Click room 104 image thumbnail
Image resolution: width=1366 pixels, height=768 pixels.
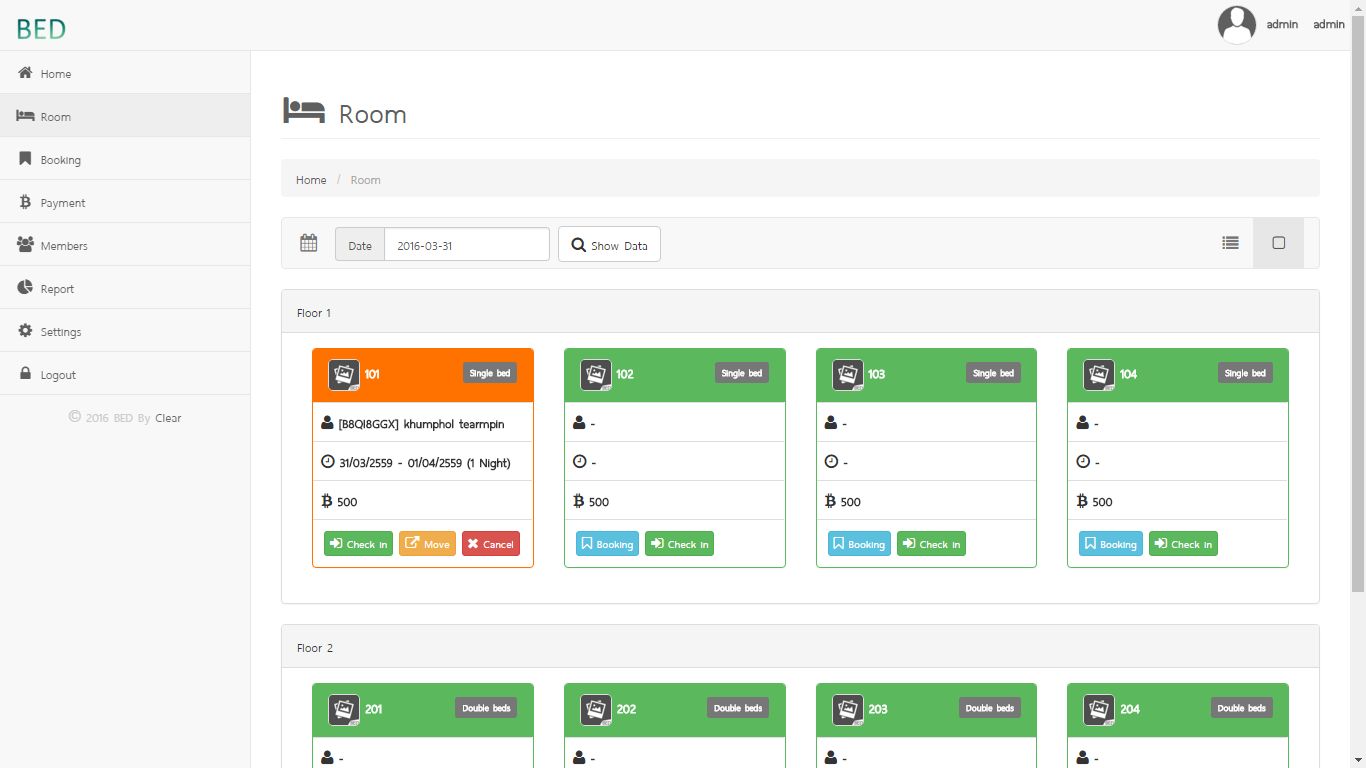pyautogui.click(x=1099, y=375)
